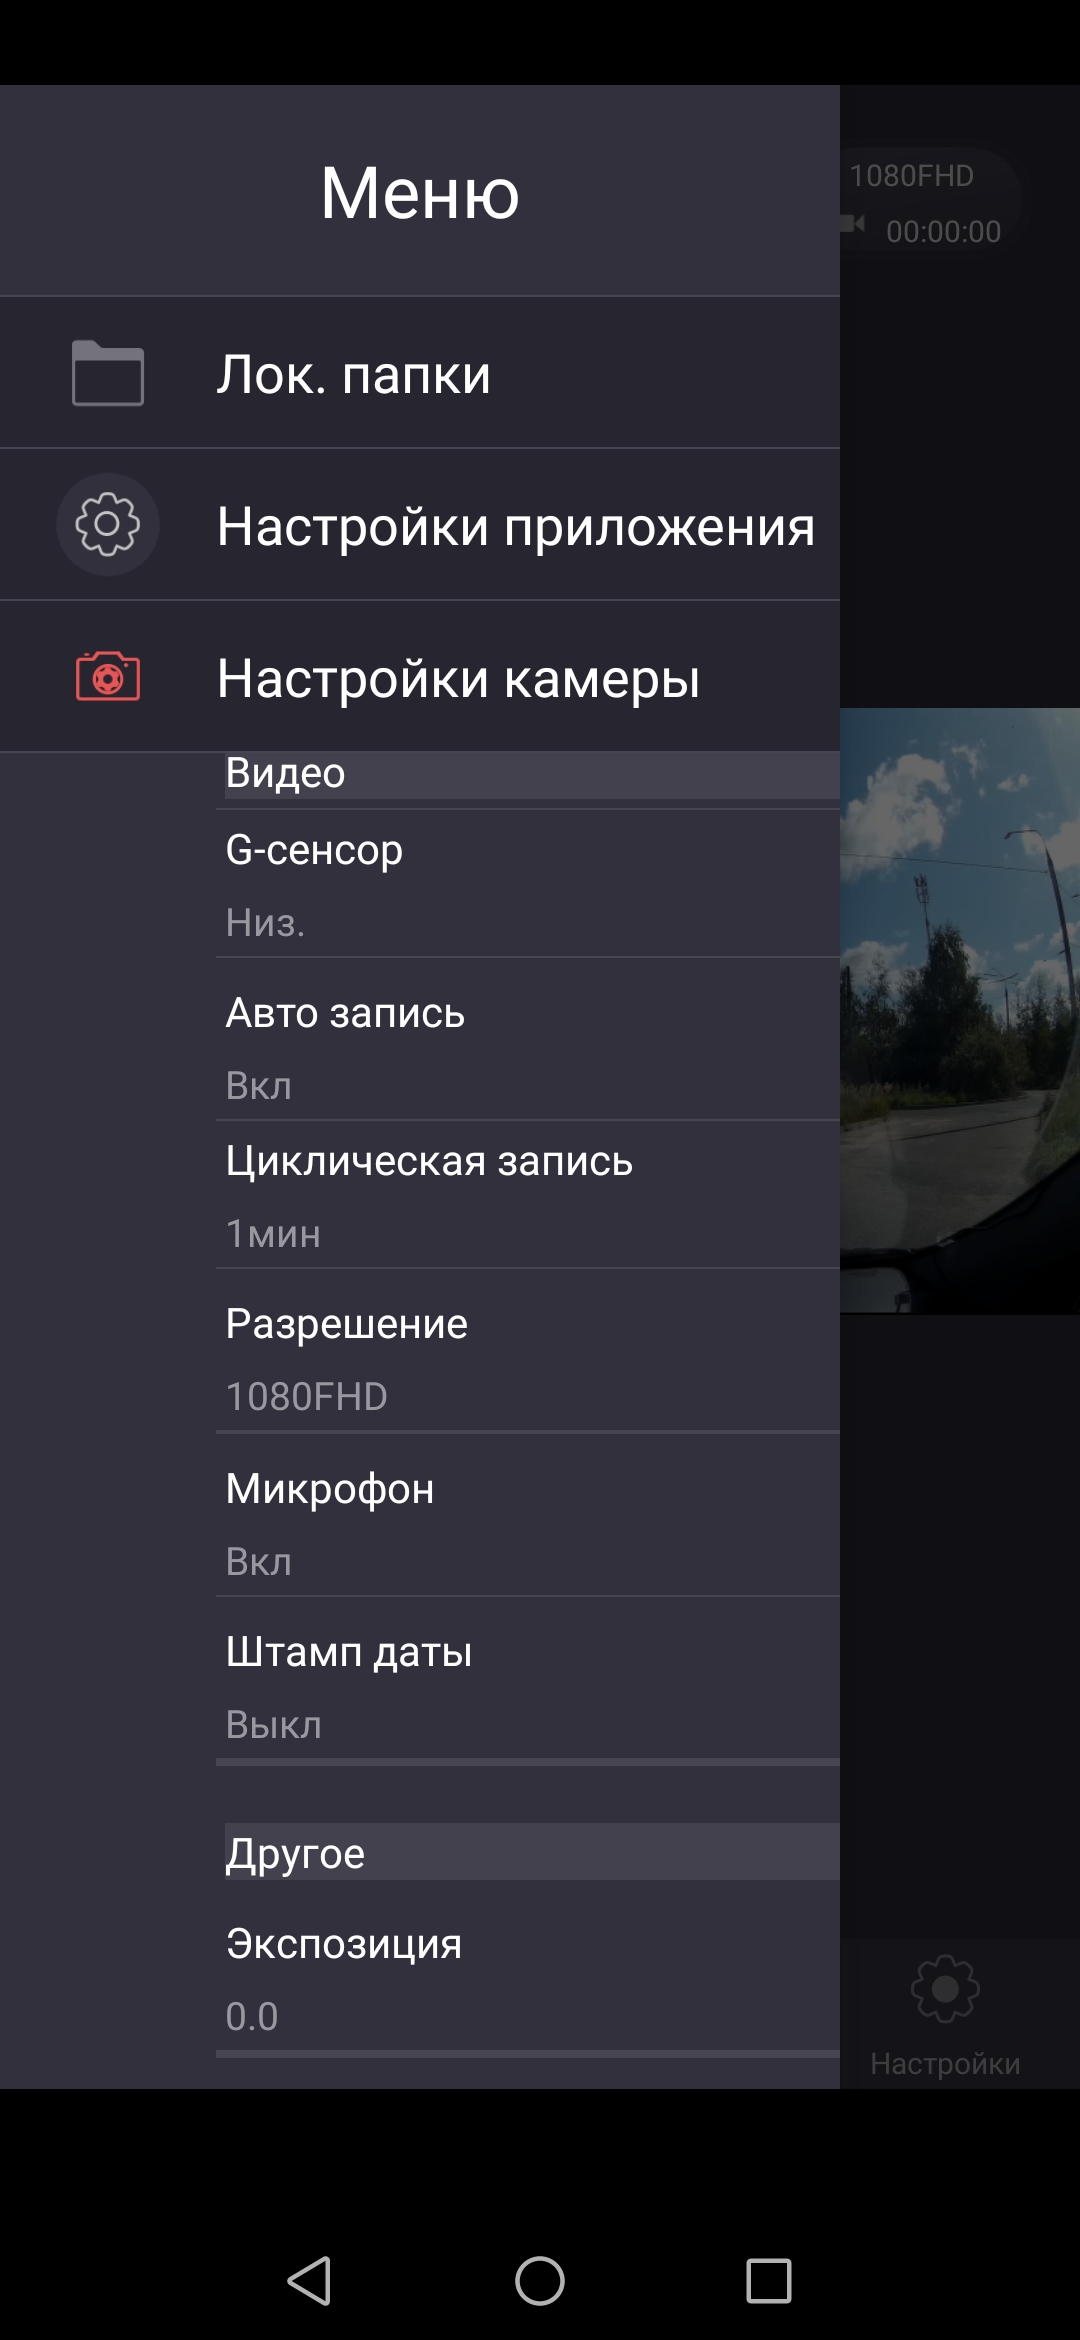Screen dimensions: 1080x2340
Task: Tap the red camera settings icon
Action: coord(108,676)
